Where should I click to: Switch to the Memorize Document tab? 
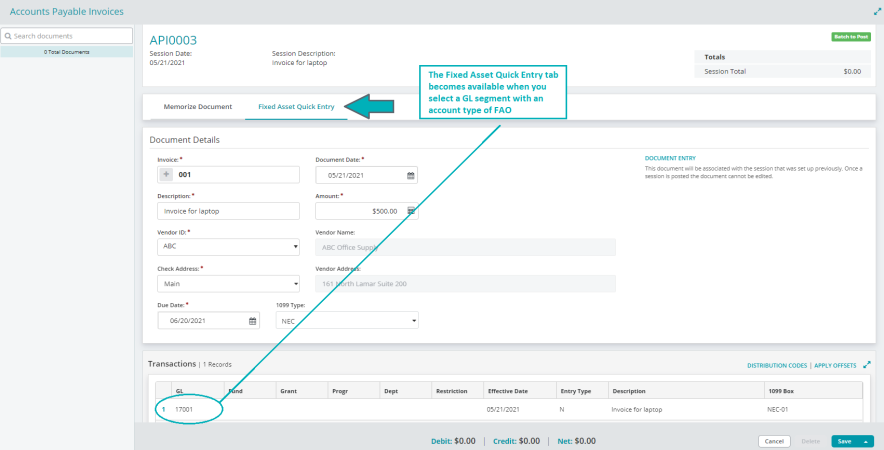click(x=197, y=106)
